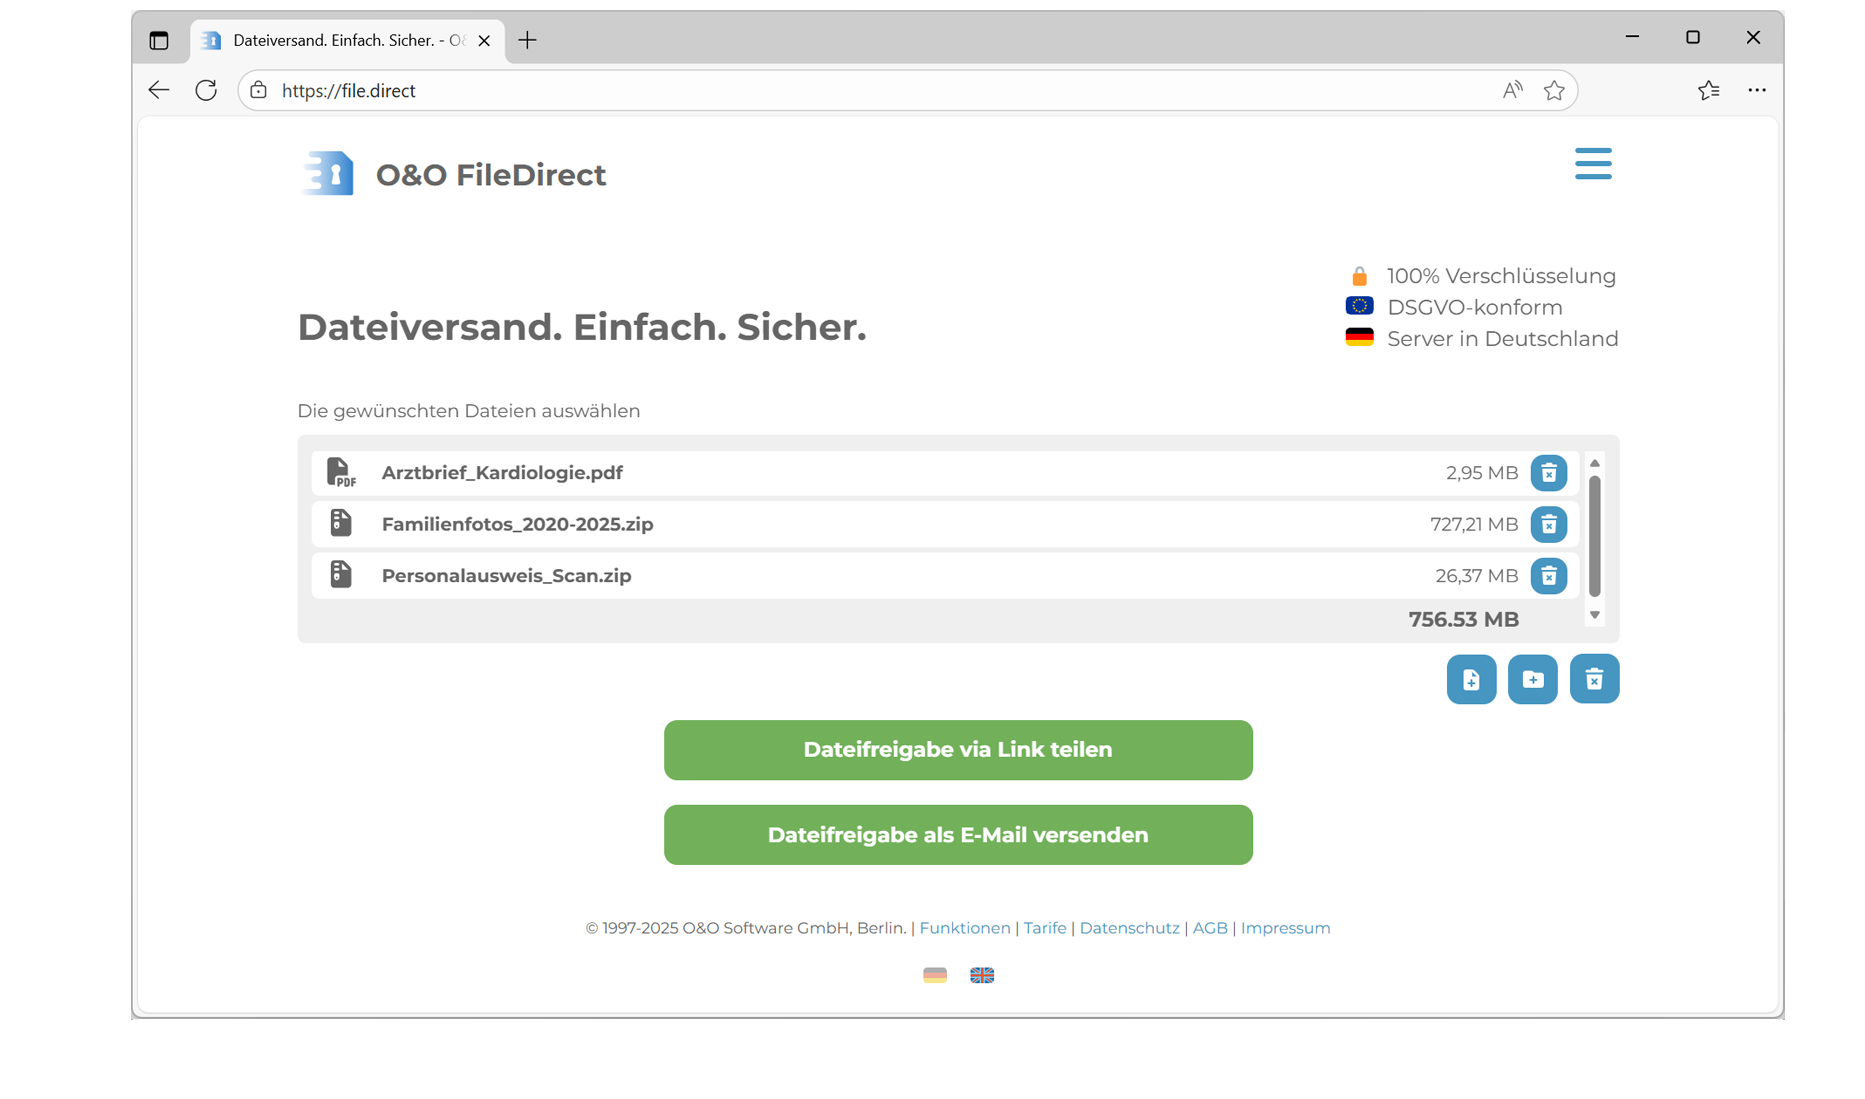
Task: Open the browser settings ellipsis menu
Action: point(1757,90)
